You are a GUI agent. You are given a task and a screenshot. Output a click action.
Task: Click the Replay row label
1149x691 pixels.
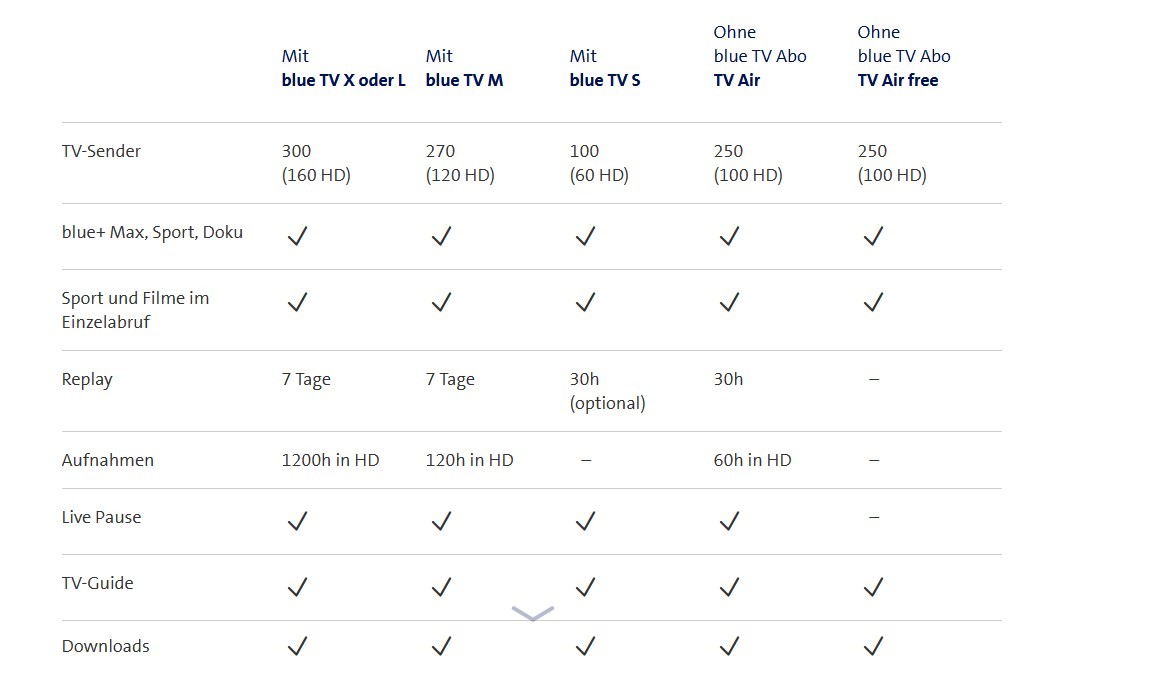tap(87, 380)
